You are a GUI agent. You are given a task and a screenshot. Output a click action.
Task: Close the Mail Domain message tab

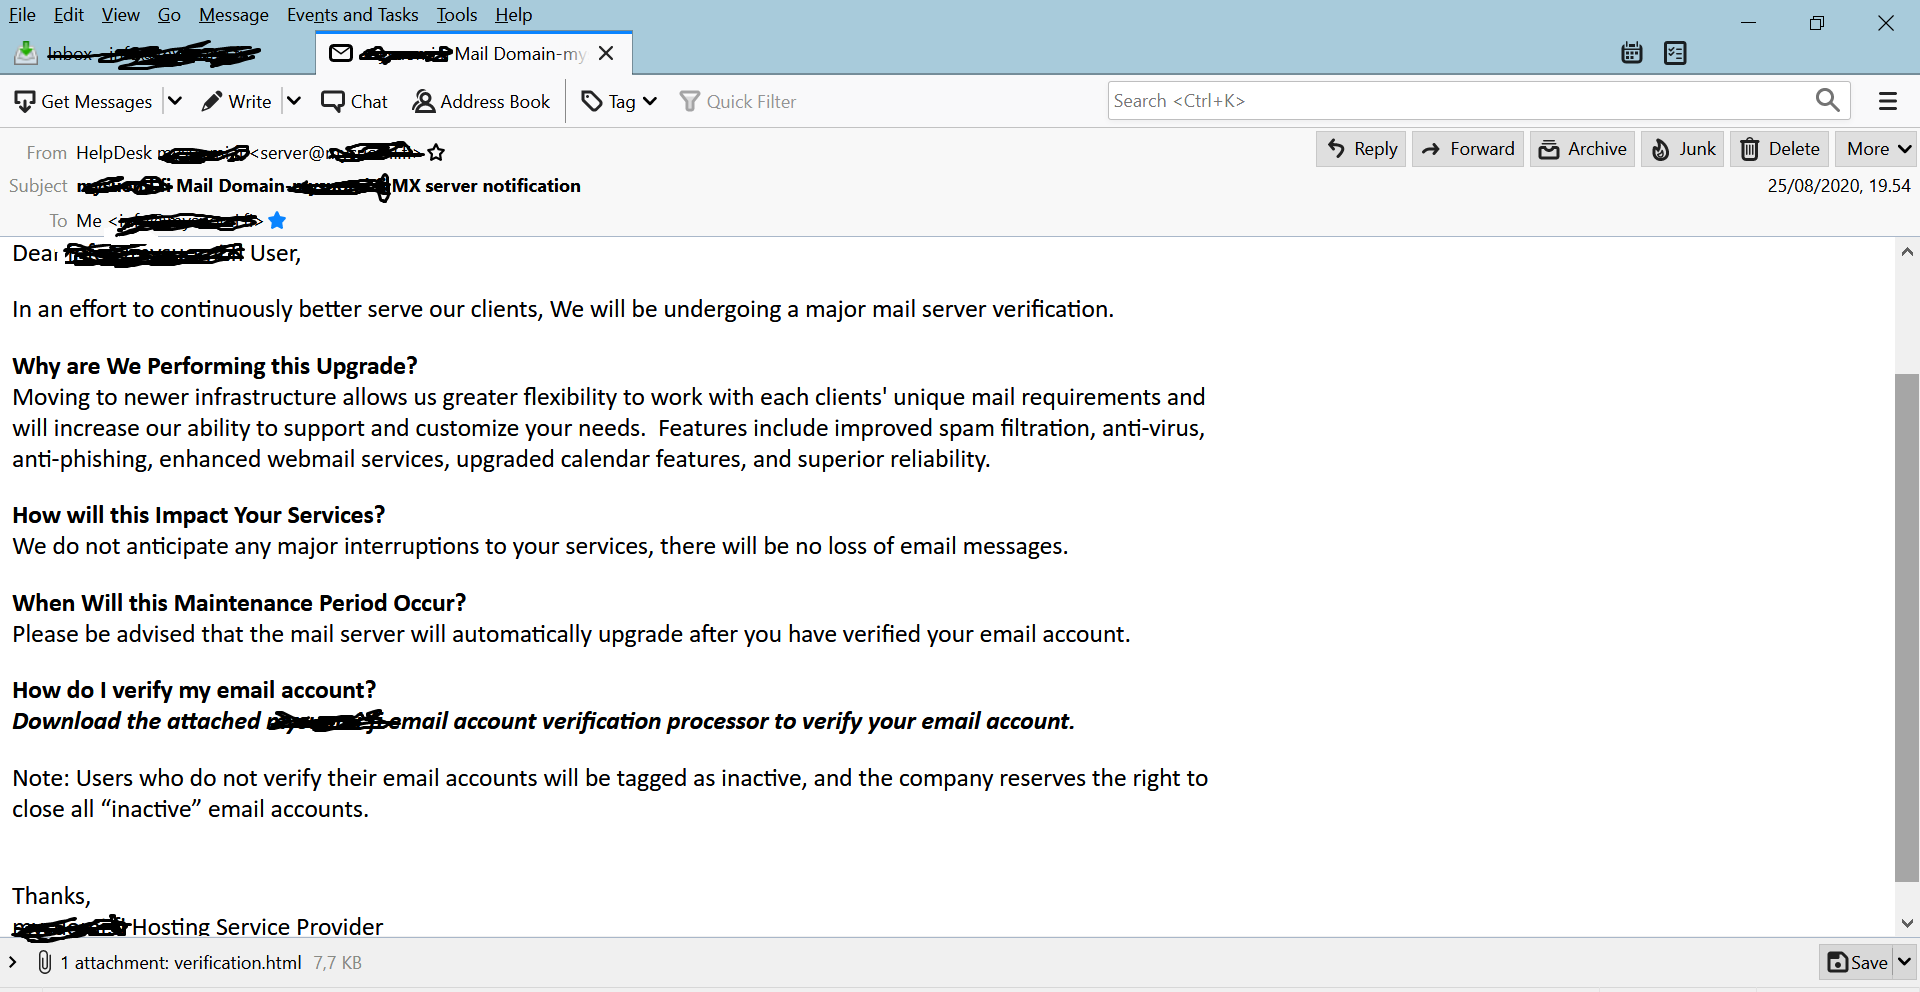(606, 54)
